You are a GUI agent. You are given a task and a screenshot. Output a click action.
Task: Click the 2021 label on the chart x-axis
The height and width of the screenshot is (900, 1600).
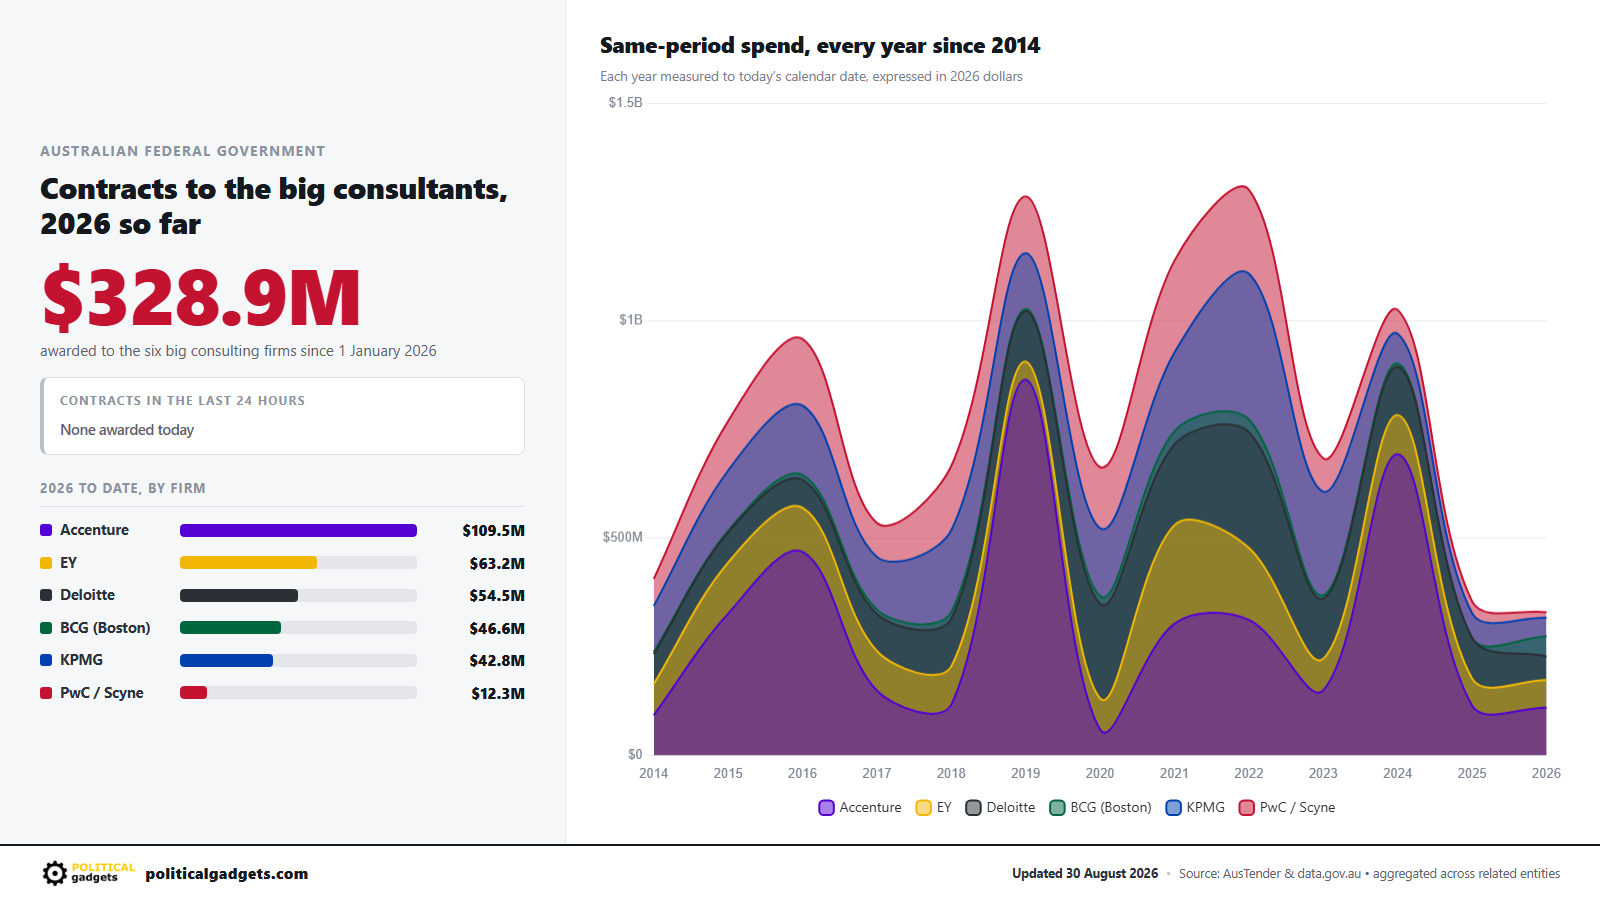[1174, 774]
